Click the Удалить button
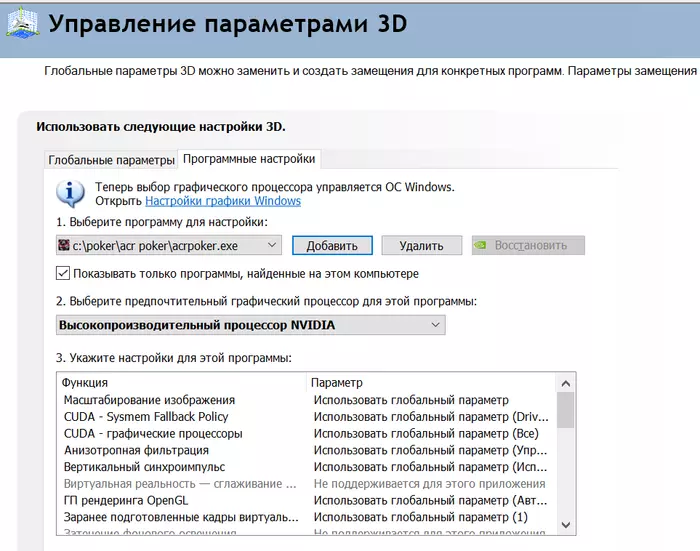The width and height of the screenshot is (700, 551). [x=421, y=246]
